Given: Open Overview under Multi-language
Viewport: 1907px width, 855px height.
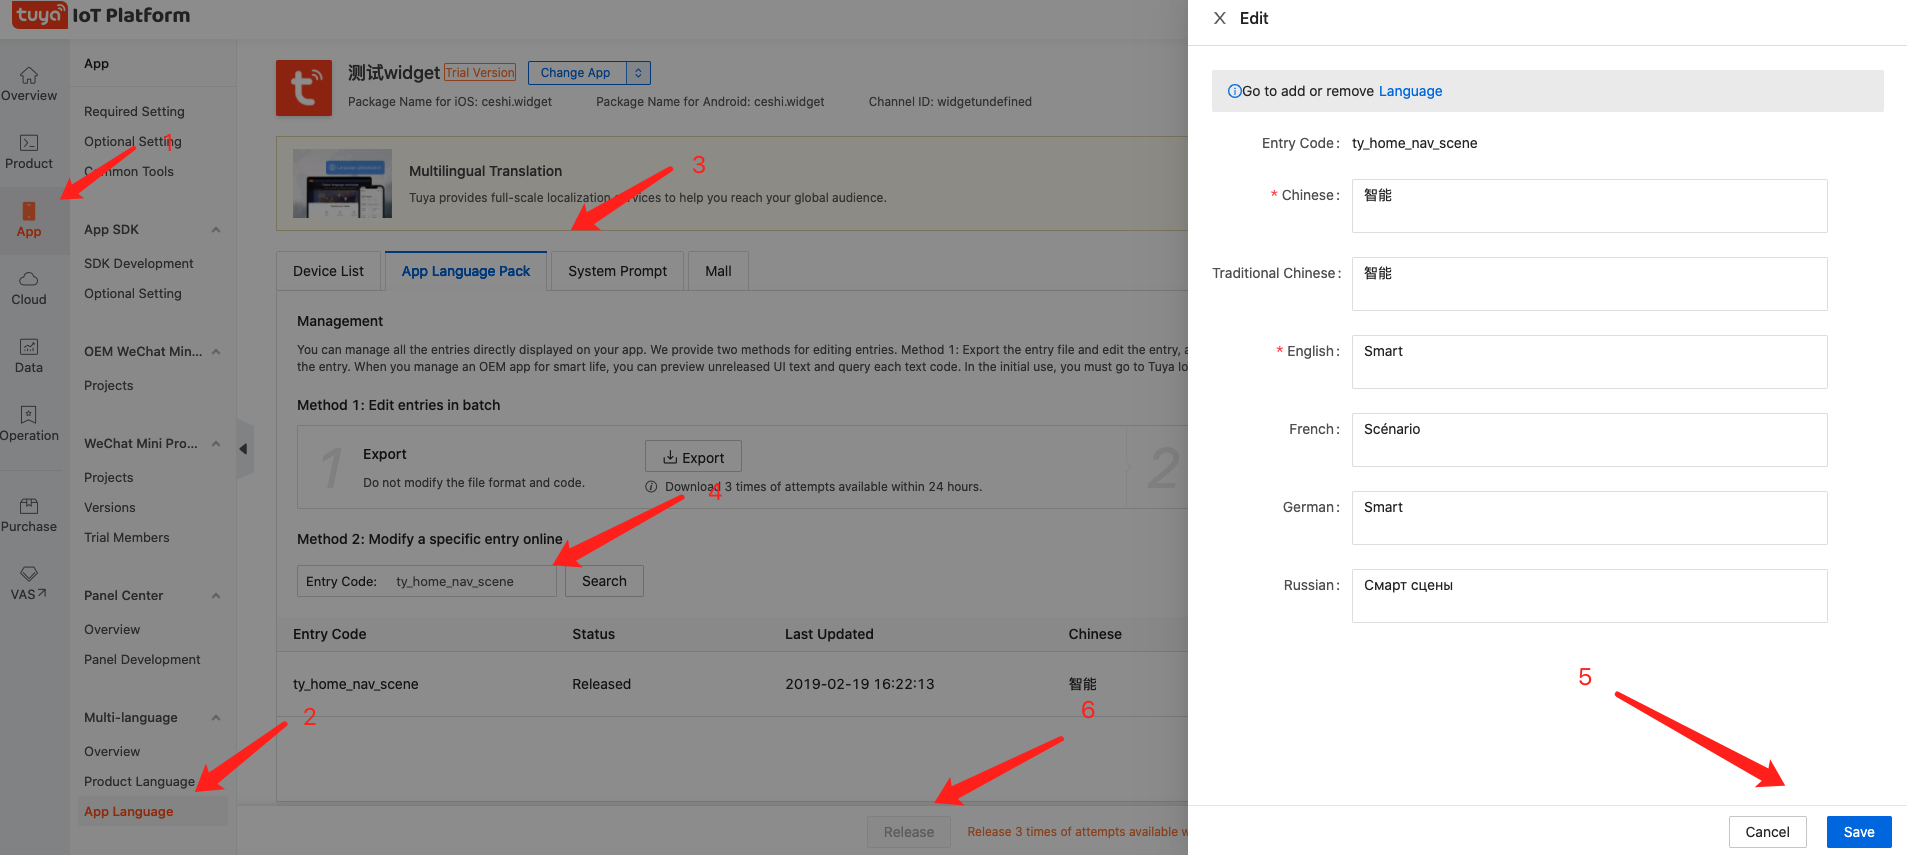Looking at the screenshot, I should point(112,752).
